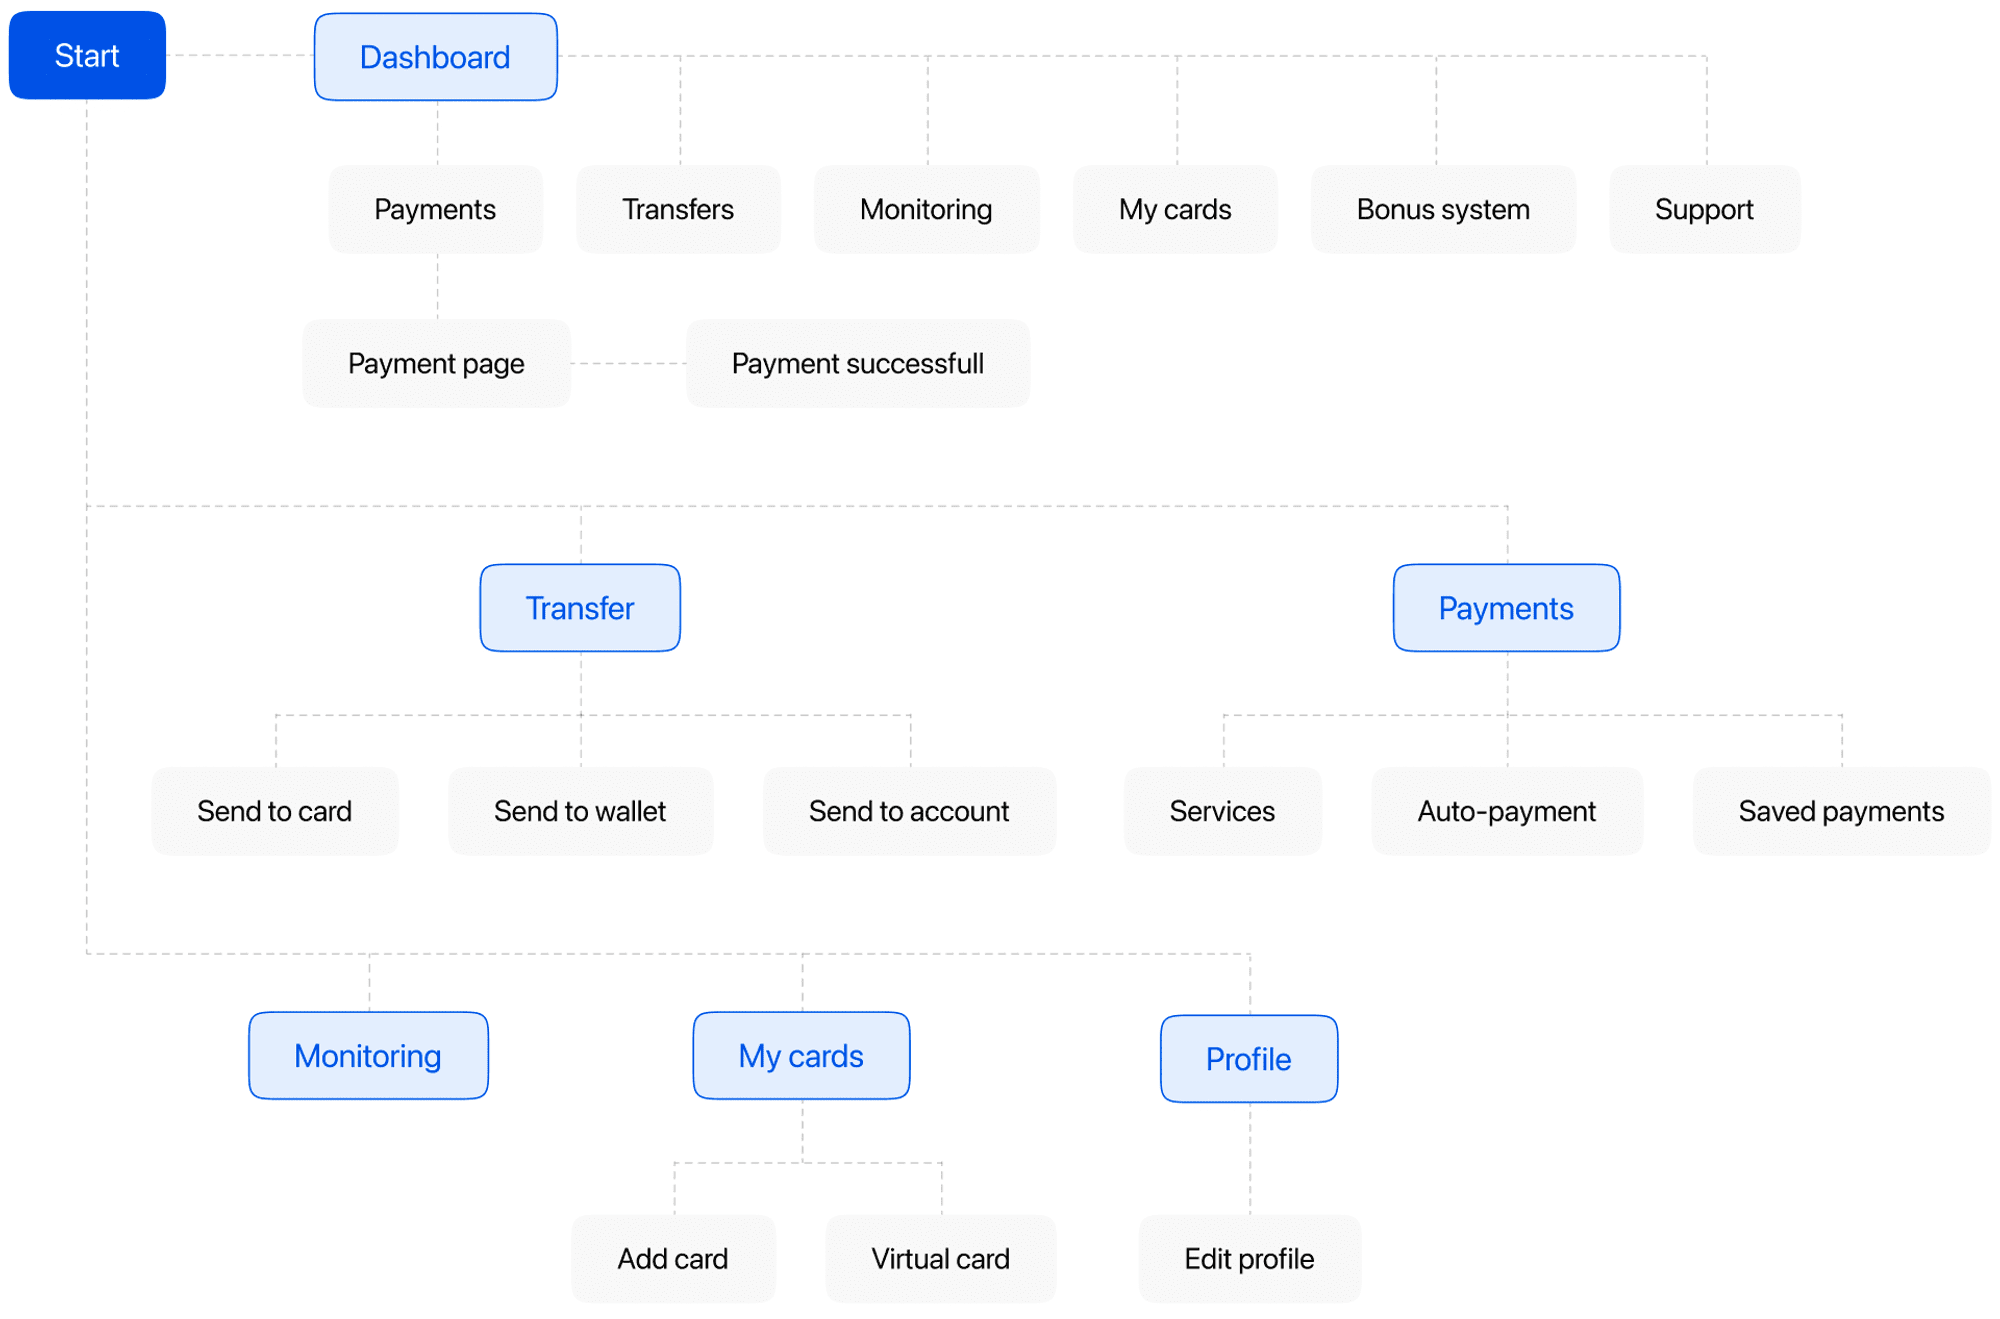This screenshot has height=1319, width=2000.
Task: Select the grey Monitoring box under Dashboard
Action: [x=926, y=209]
